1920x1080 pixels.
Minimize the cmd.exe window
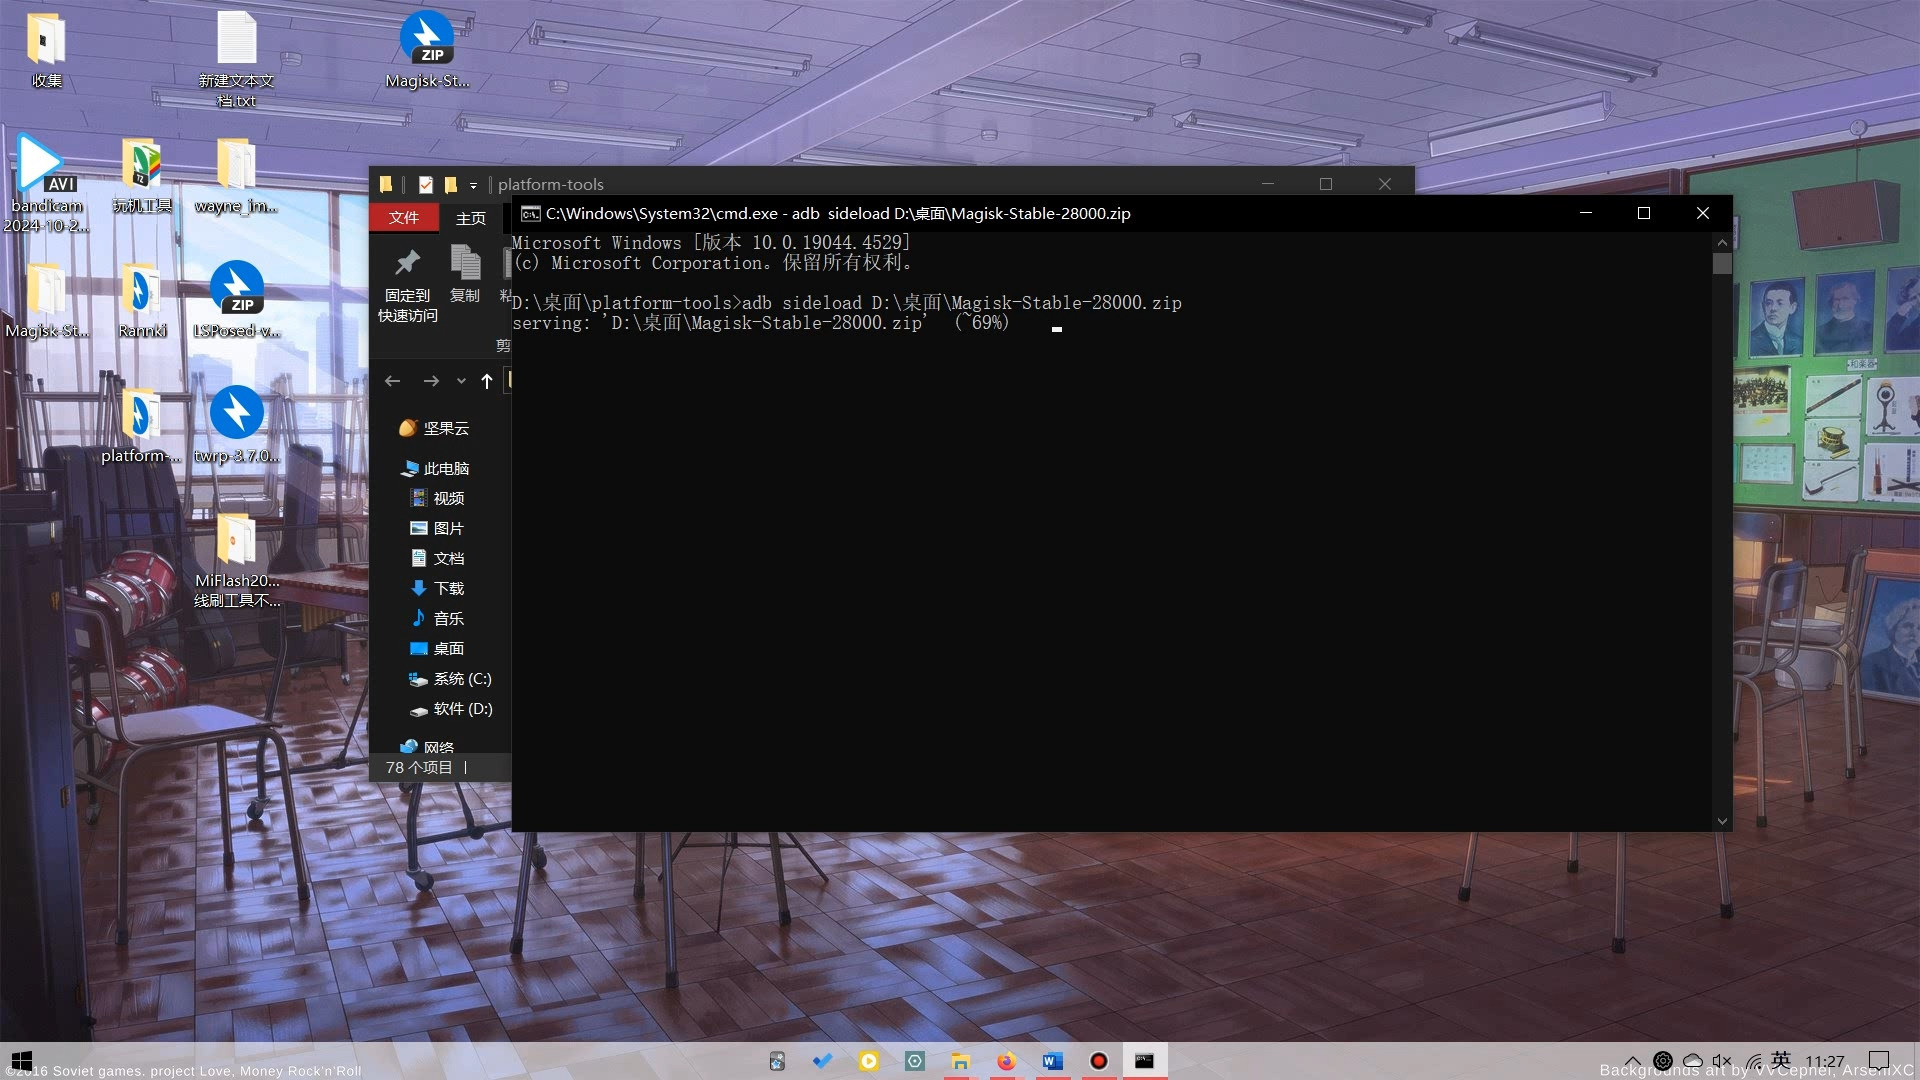(x=1586, y=213)
